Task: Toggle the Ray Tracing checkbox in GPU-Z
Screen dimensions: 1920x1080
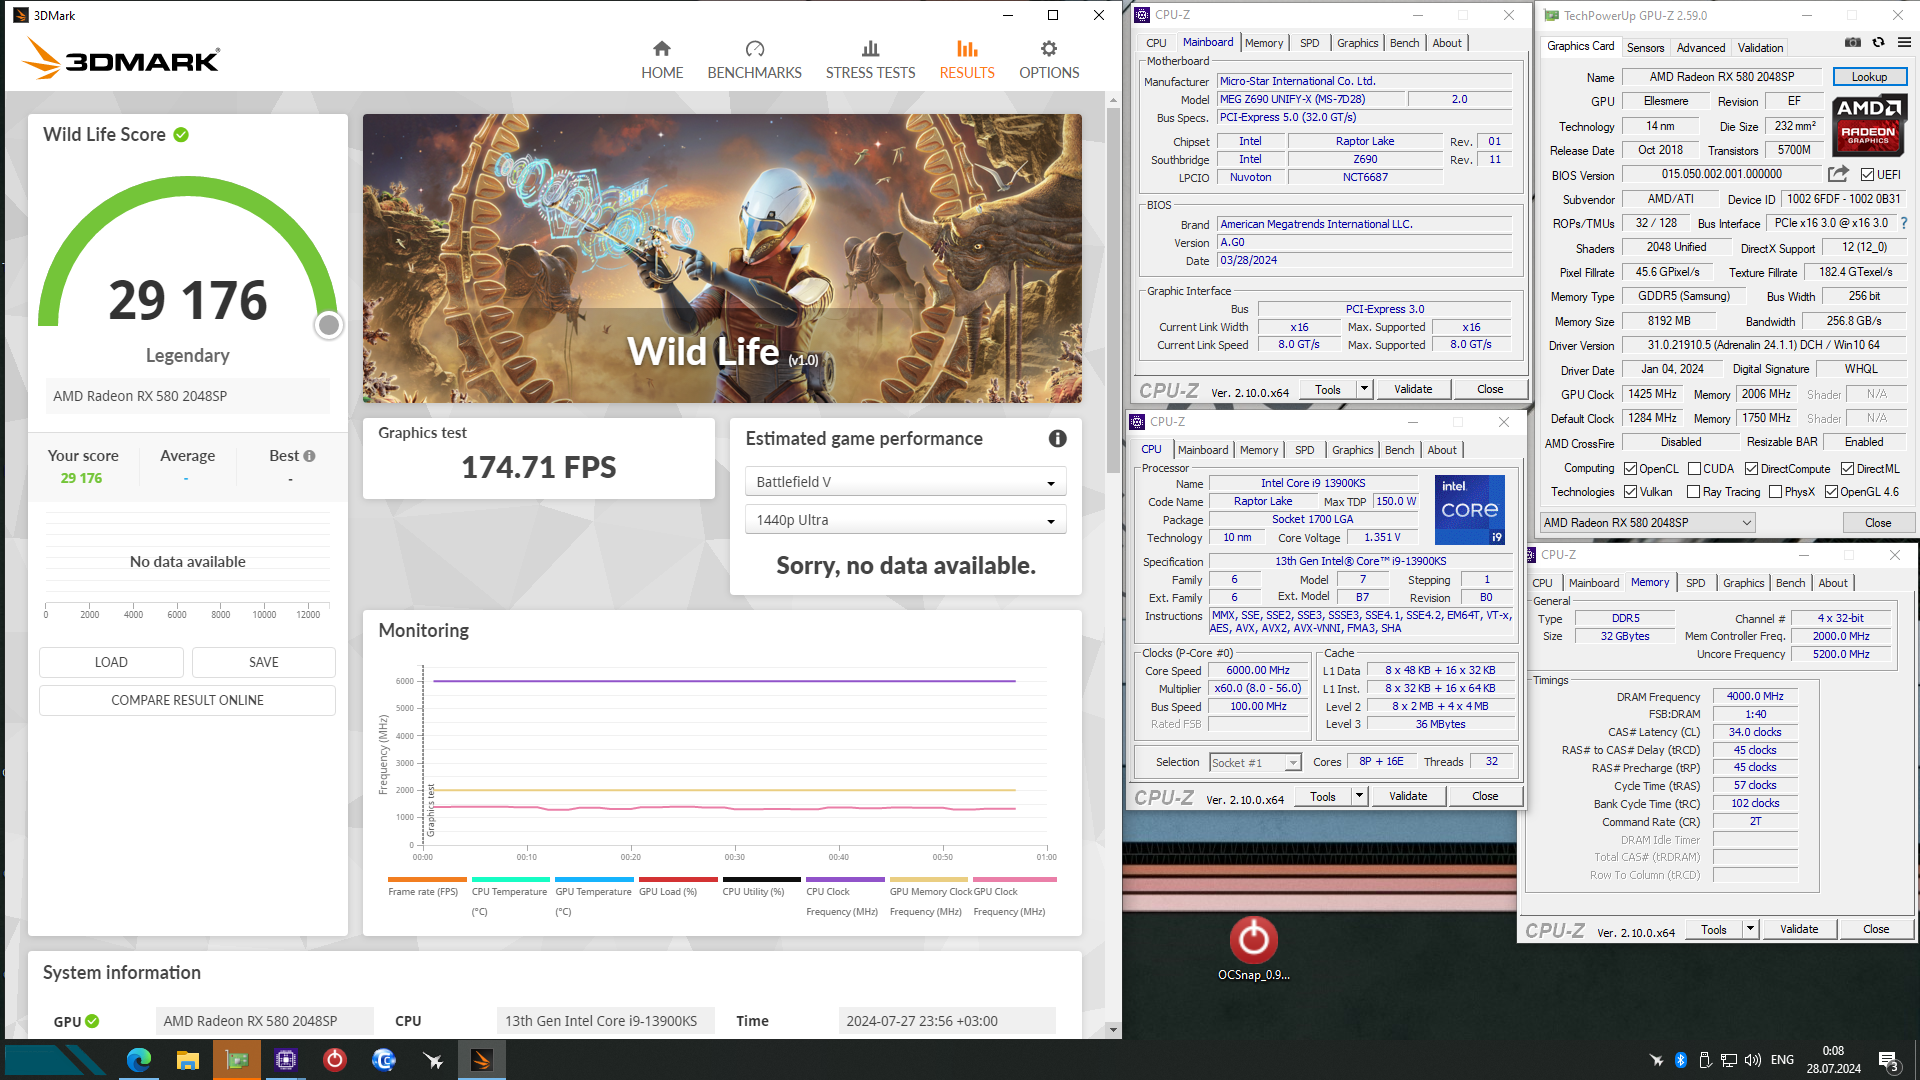Action: 1694,492
